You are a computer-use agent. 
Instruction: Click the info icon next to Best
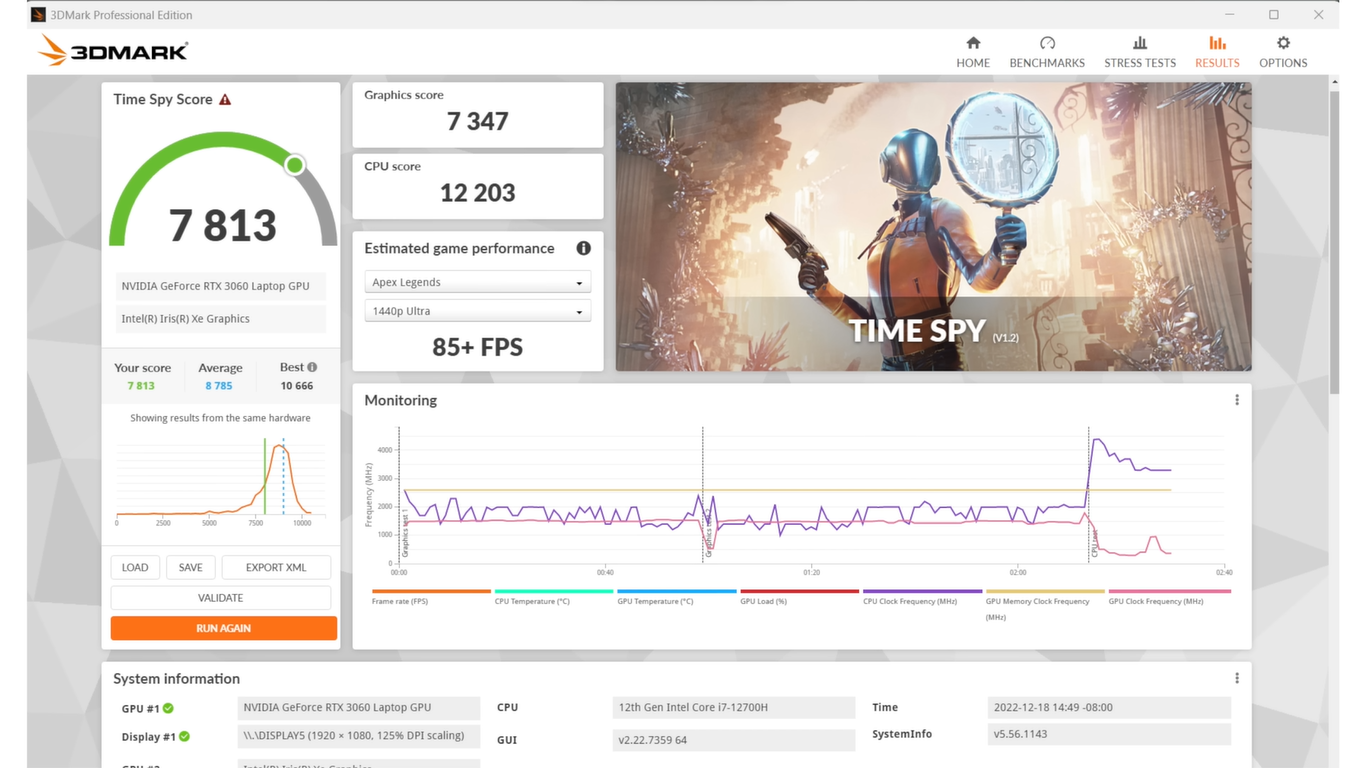click(312, 367)
